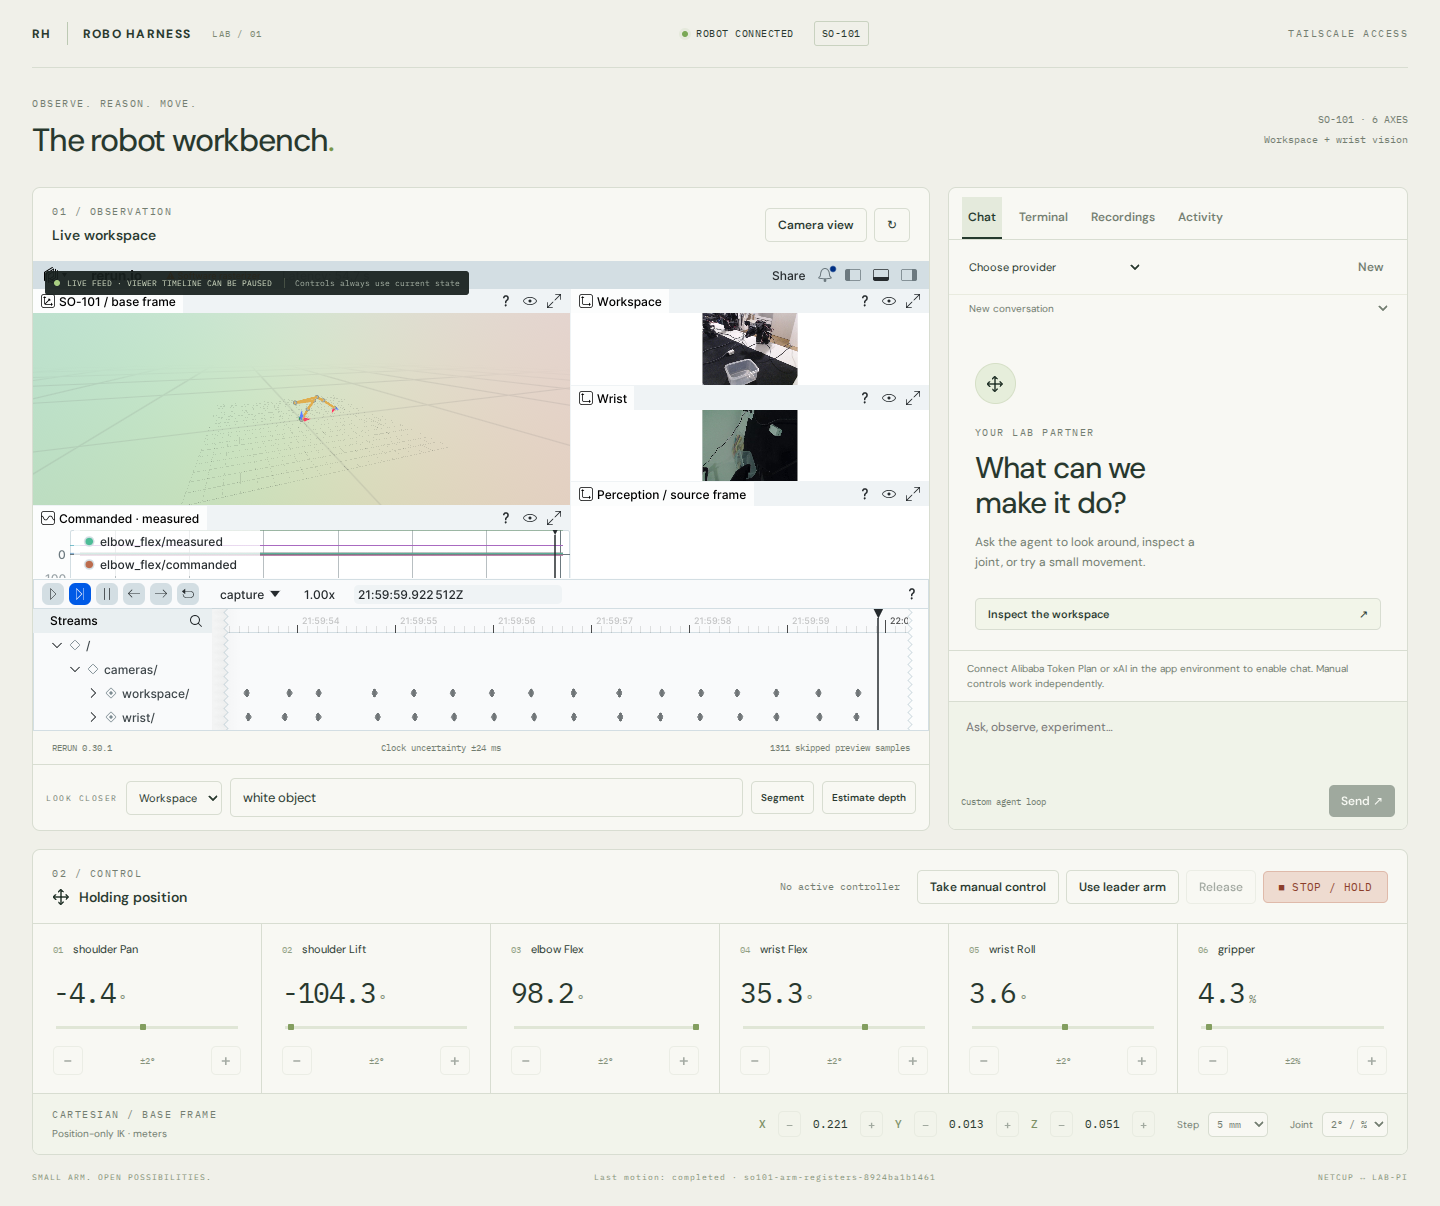Open help for Wrist camera view
Screen dimensions: 1440x1206
click(x=864, y=398)
